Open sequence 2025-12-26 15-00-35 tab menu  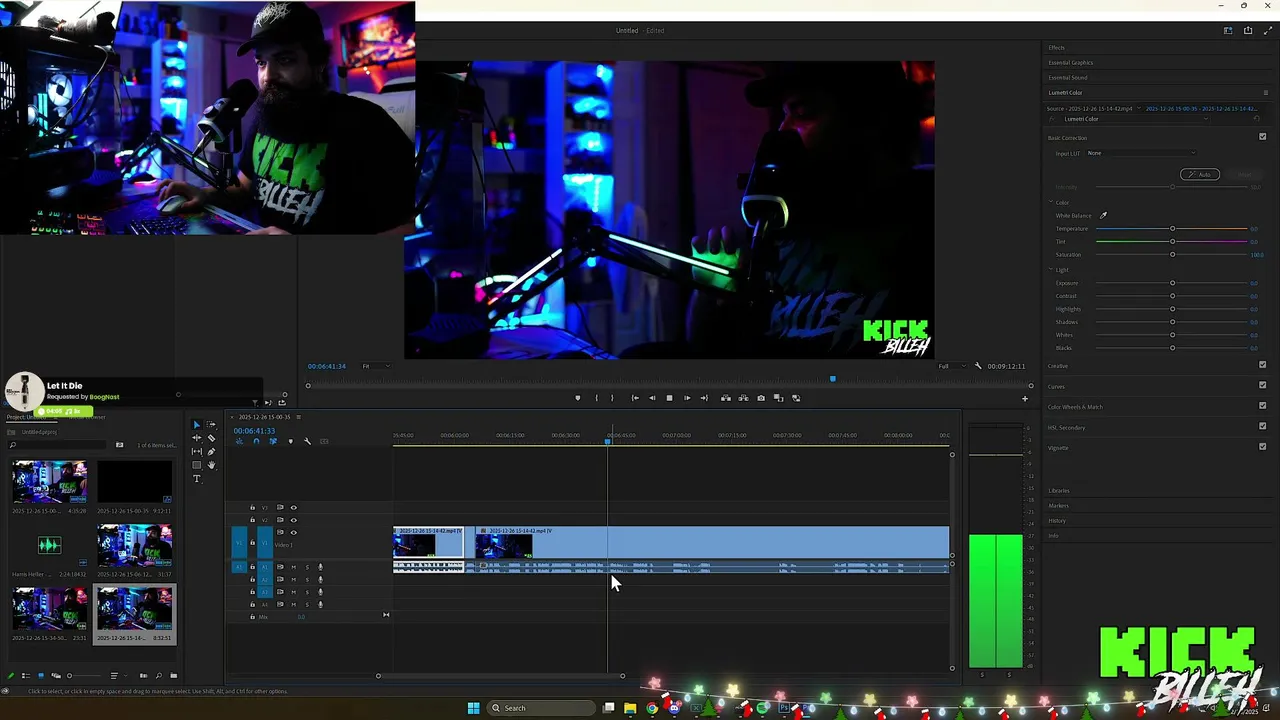(x=298, y=417)
